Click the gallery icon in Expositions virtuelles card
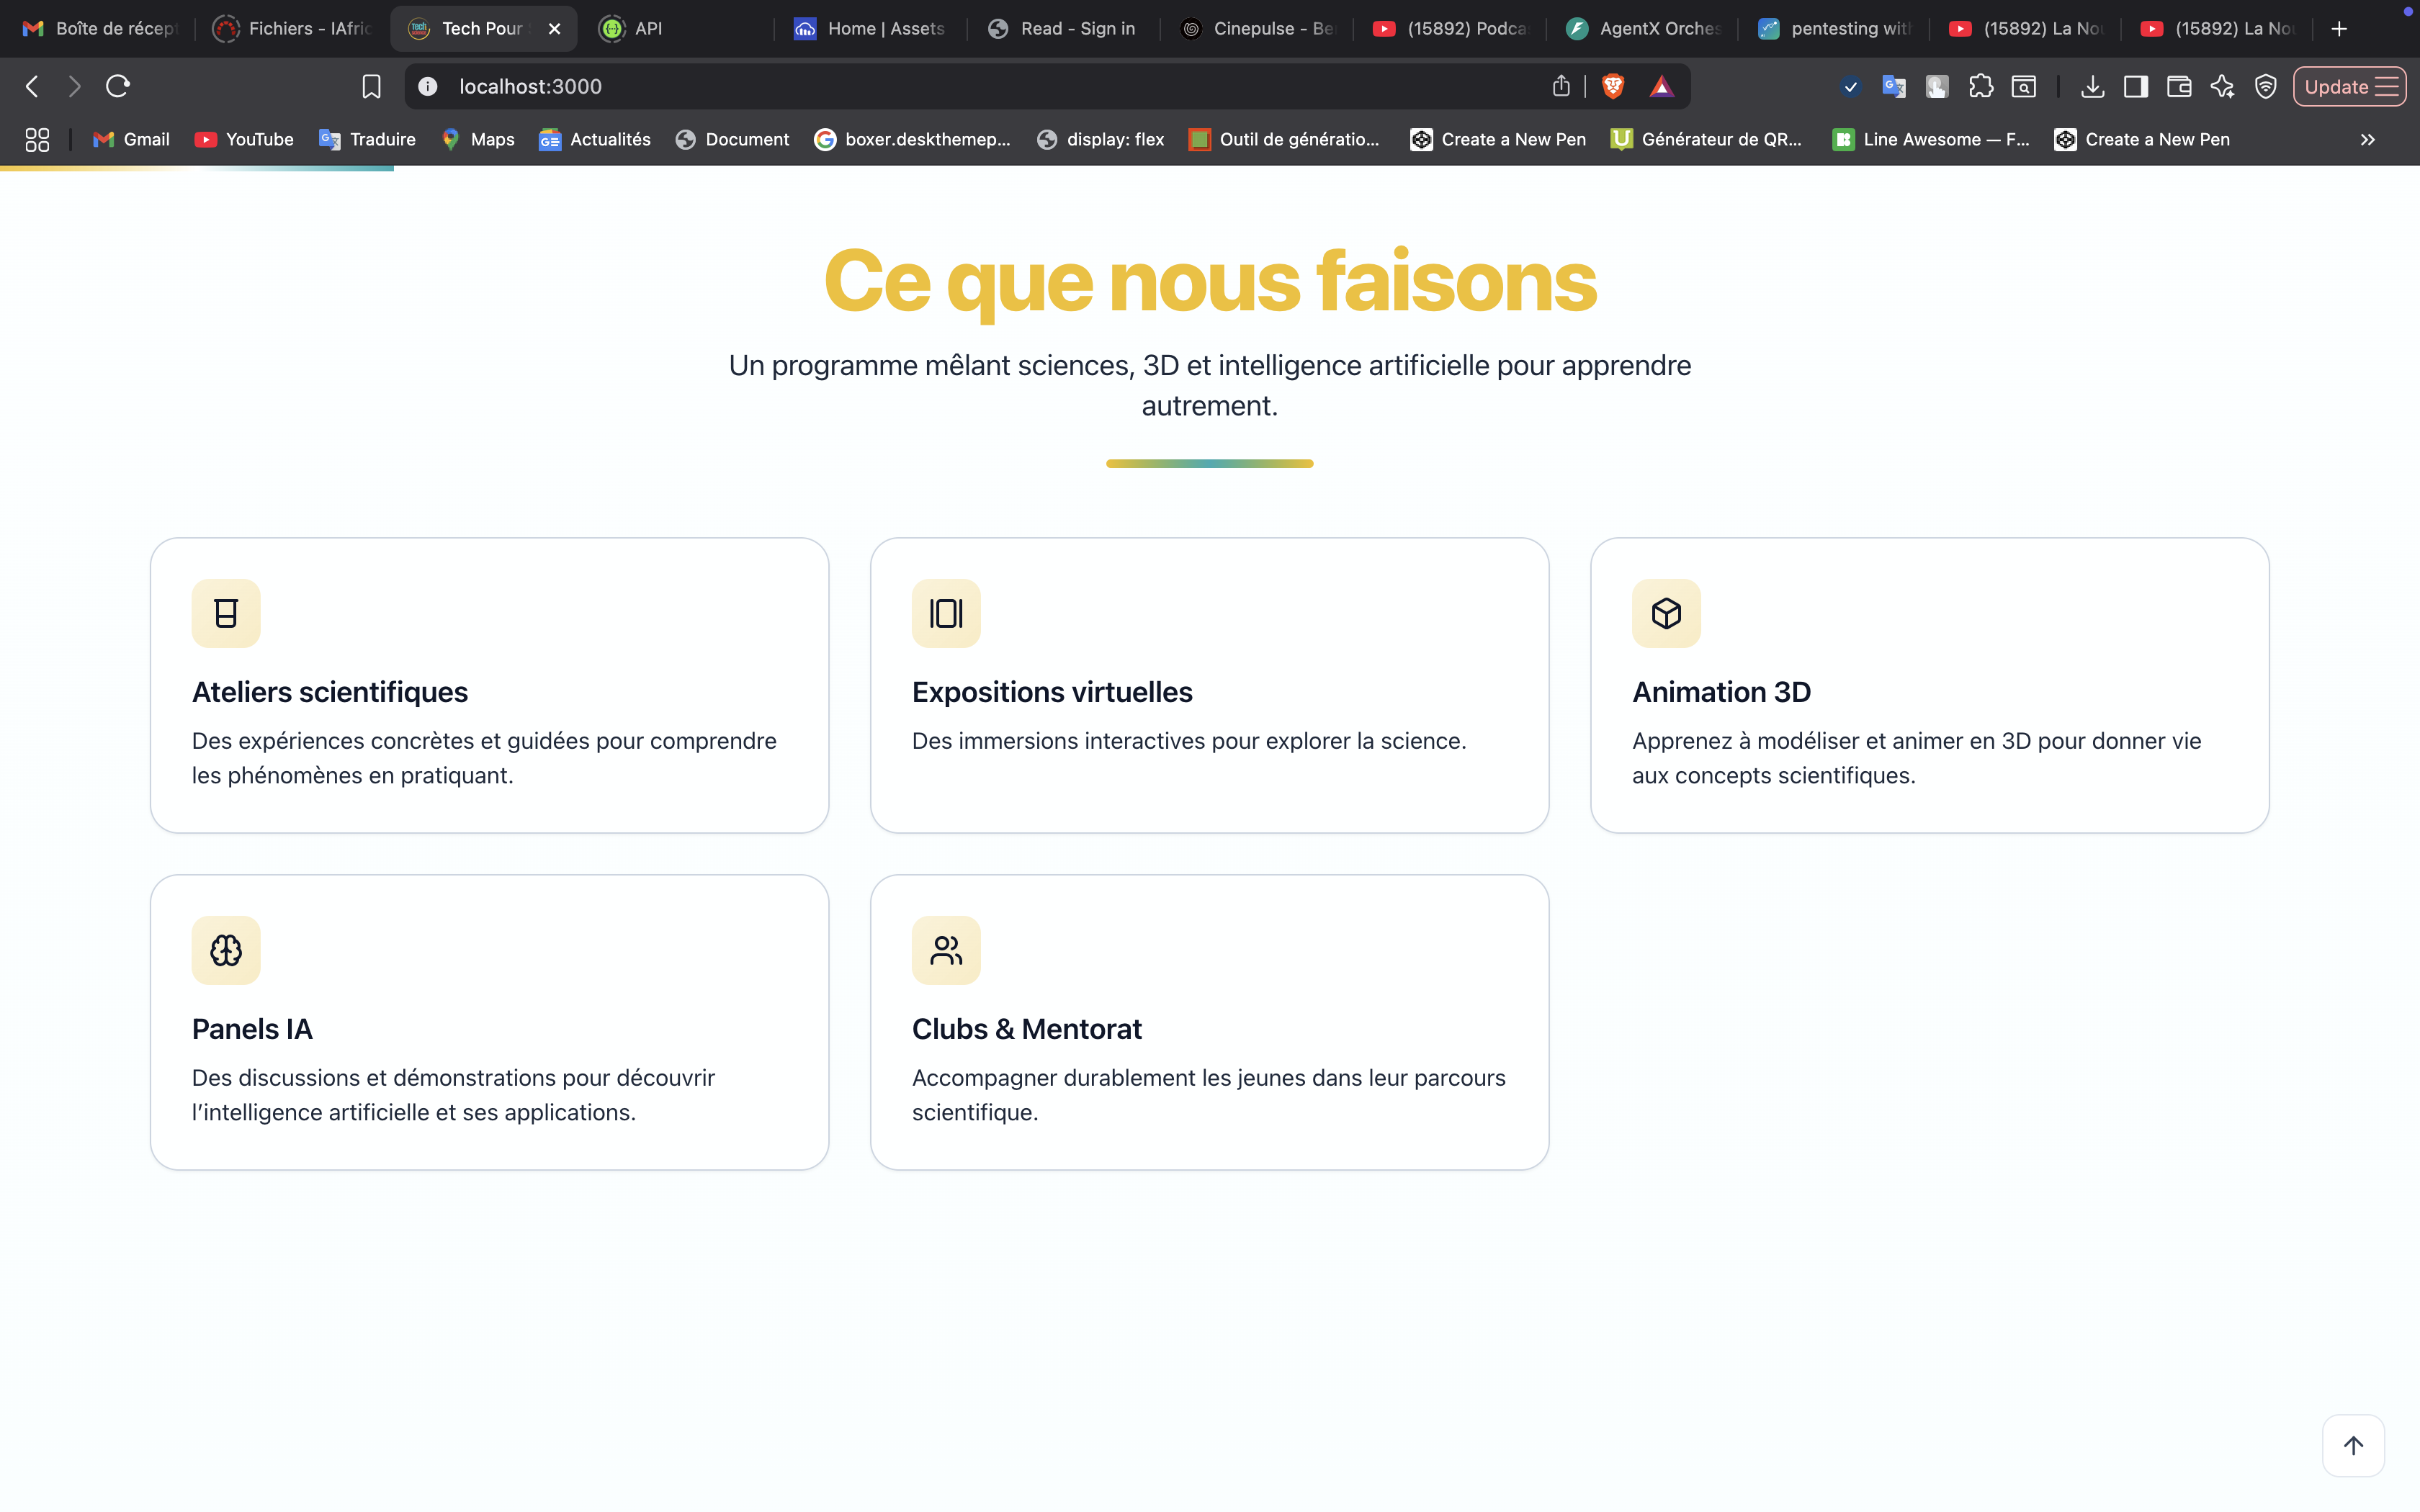 [x=946, y=613]
